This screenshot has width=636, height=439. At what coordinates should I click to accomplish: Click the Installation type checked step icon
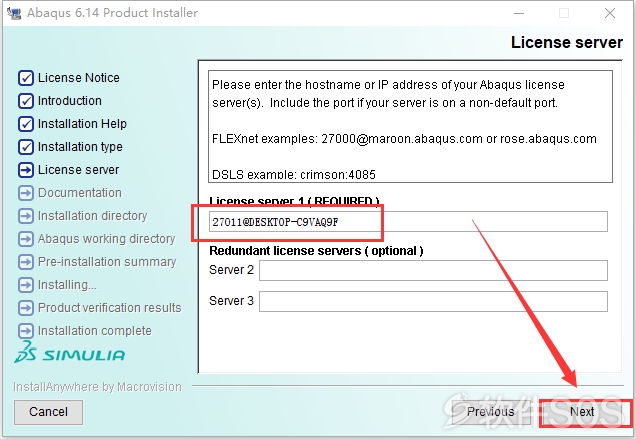point(26,147)
